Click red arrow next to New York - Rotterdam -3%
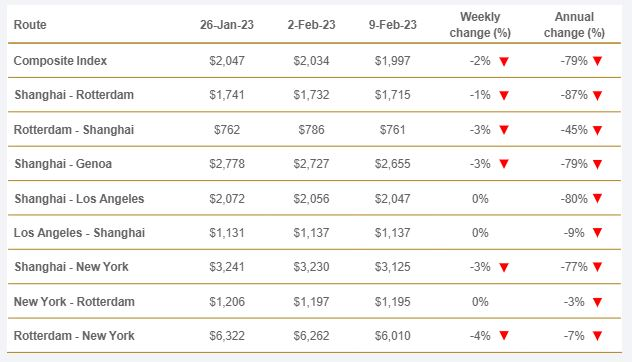 [597, 302]
